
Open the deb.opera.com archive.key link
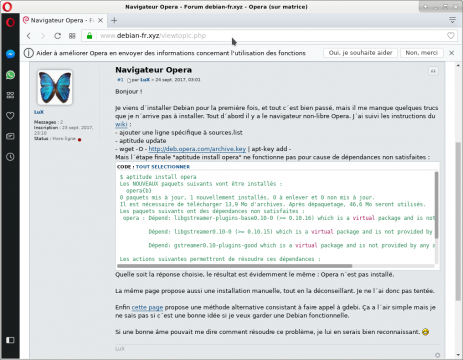197,149
